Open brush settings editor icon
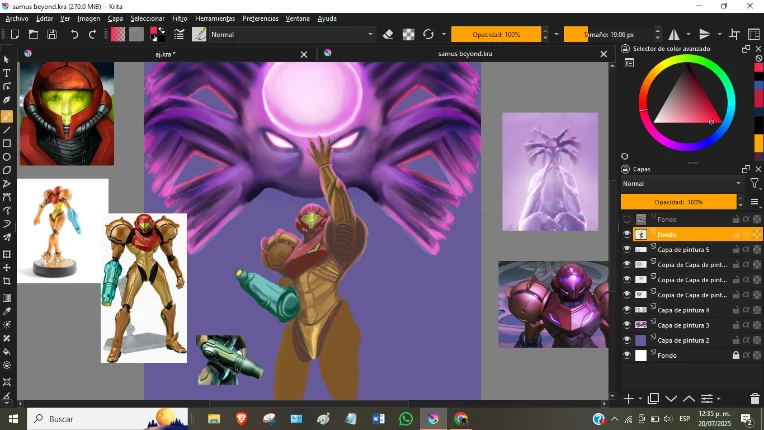Image resolution: width=764 pixels, height=430 pixels. [x=179, y=35]
